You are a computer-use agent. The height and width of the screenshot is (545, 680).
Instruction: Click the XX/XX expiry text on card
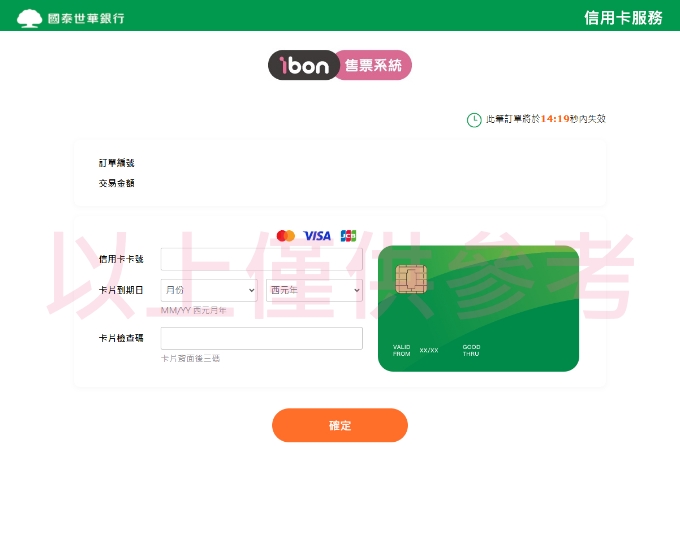[x=429, y=350]
